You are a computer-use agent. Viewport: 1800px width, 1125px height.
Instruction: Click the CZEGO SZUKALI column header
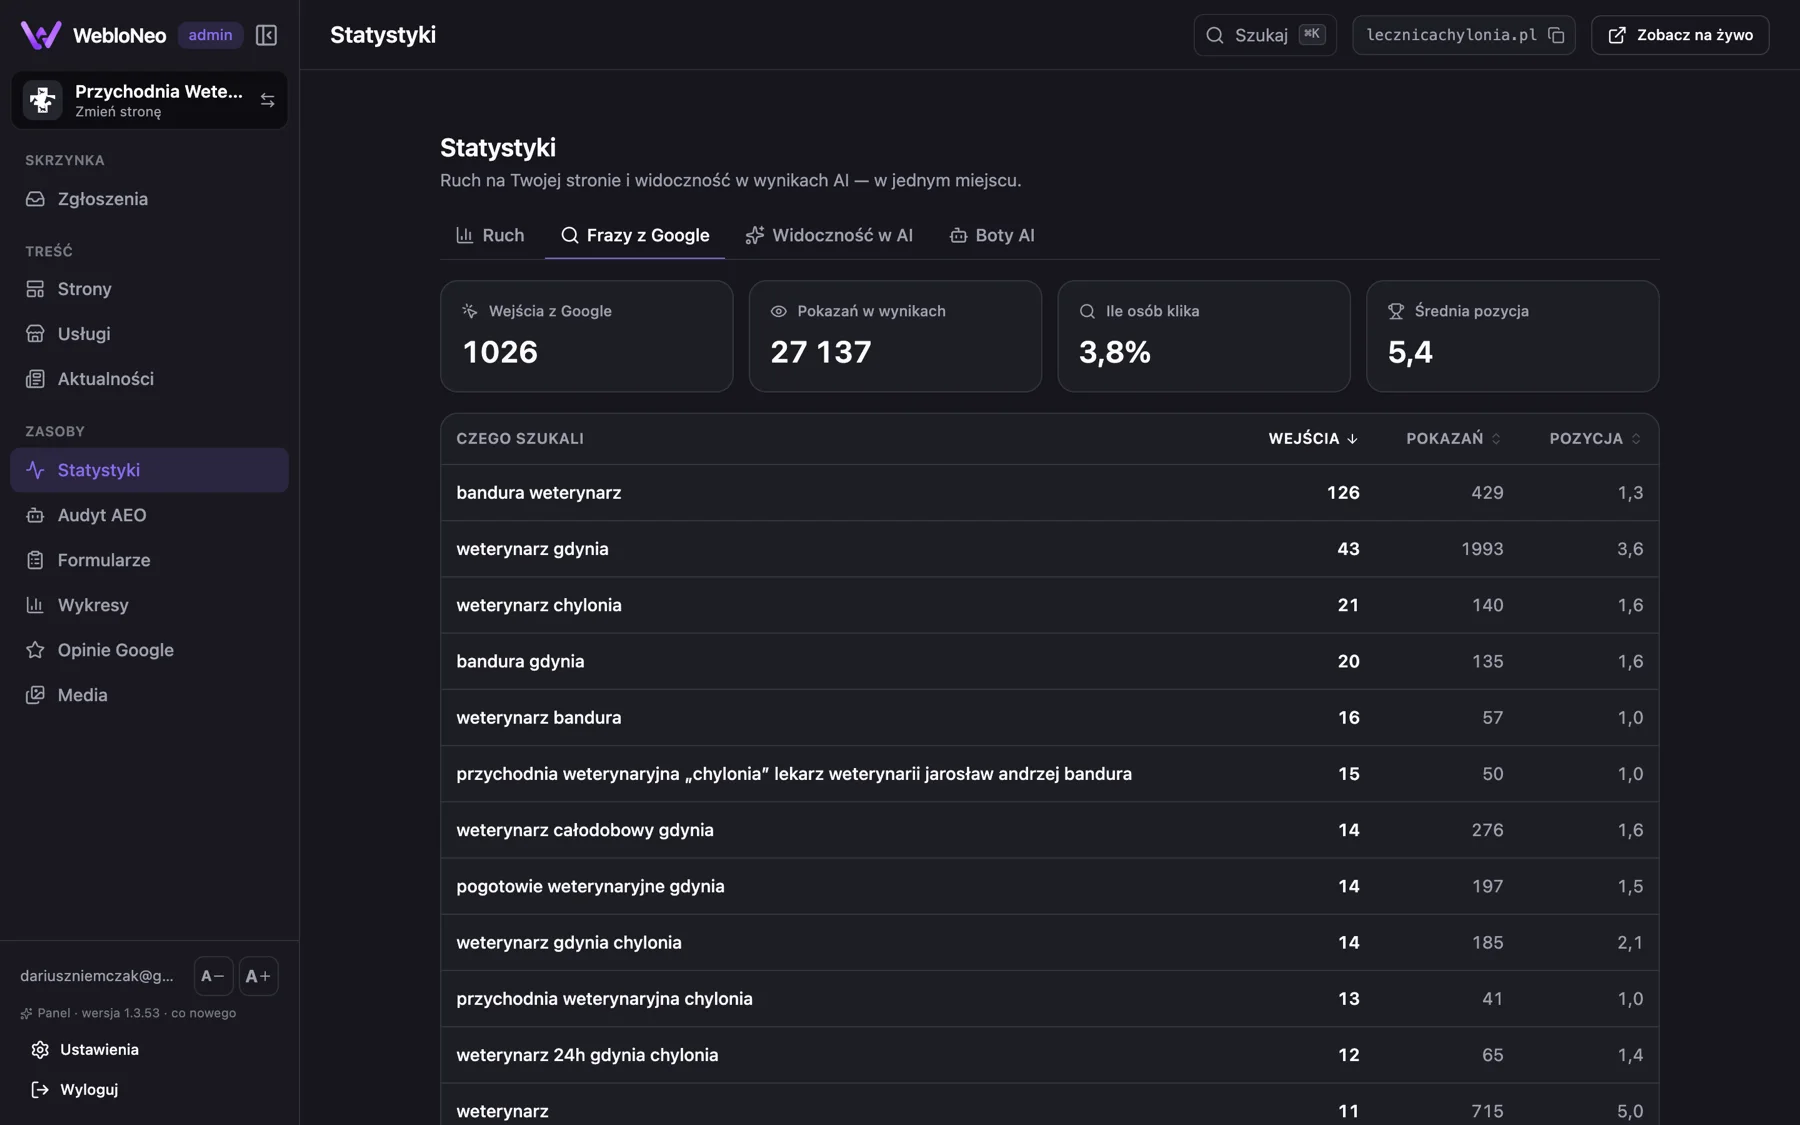coord(520,439)
